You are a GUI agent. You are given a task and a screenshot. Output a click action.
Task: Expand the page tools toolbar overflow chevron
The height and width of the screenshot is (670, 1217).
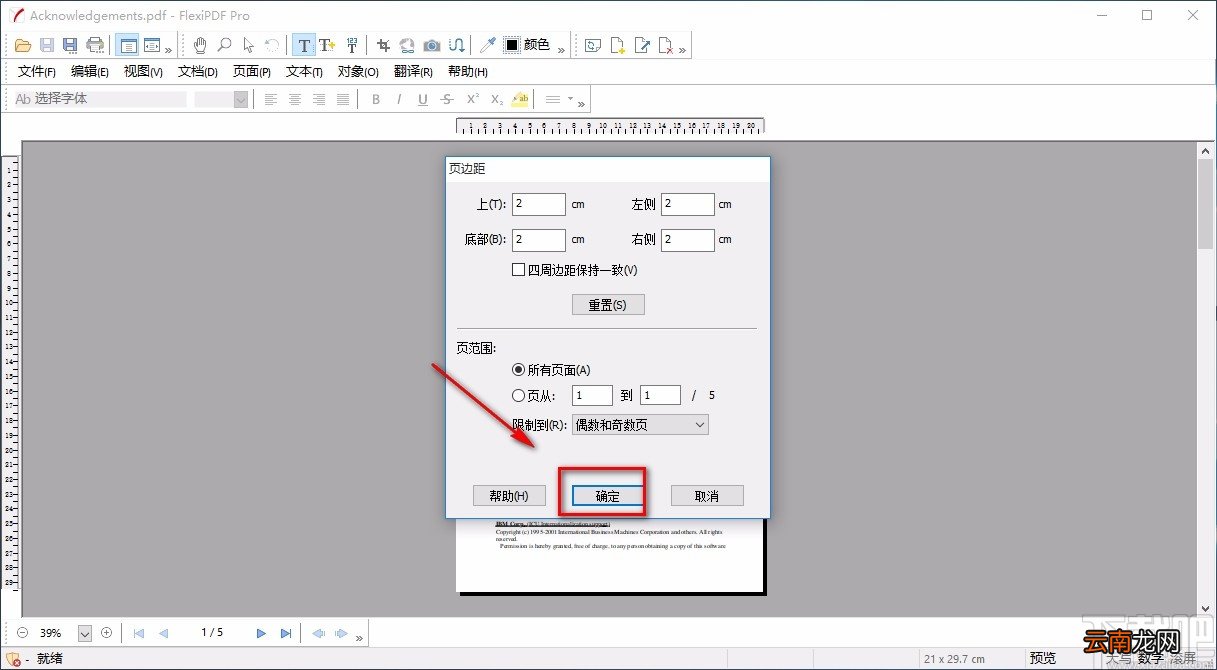[x=683, y=49]
